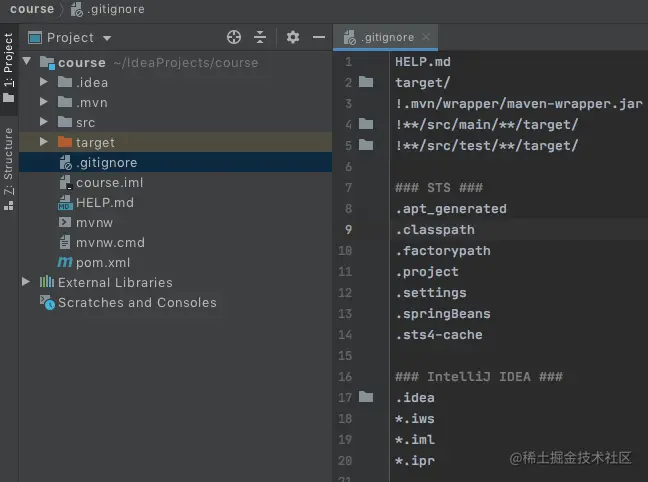This screenshot has height=482, width=648.
Task: Click the ### STS ### comment line
Action: tap(438, 188)
